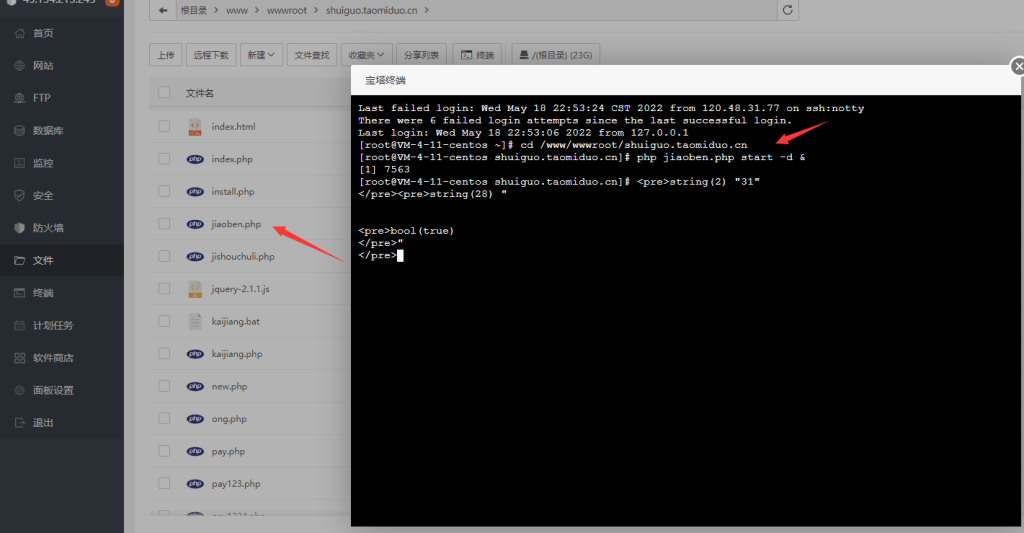Viewport: 1024px width, 533px height.
Task: Check the box for index.html
Action: coord(164,127)
